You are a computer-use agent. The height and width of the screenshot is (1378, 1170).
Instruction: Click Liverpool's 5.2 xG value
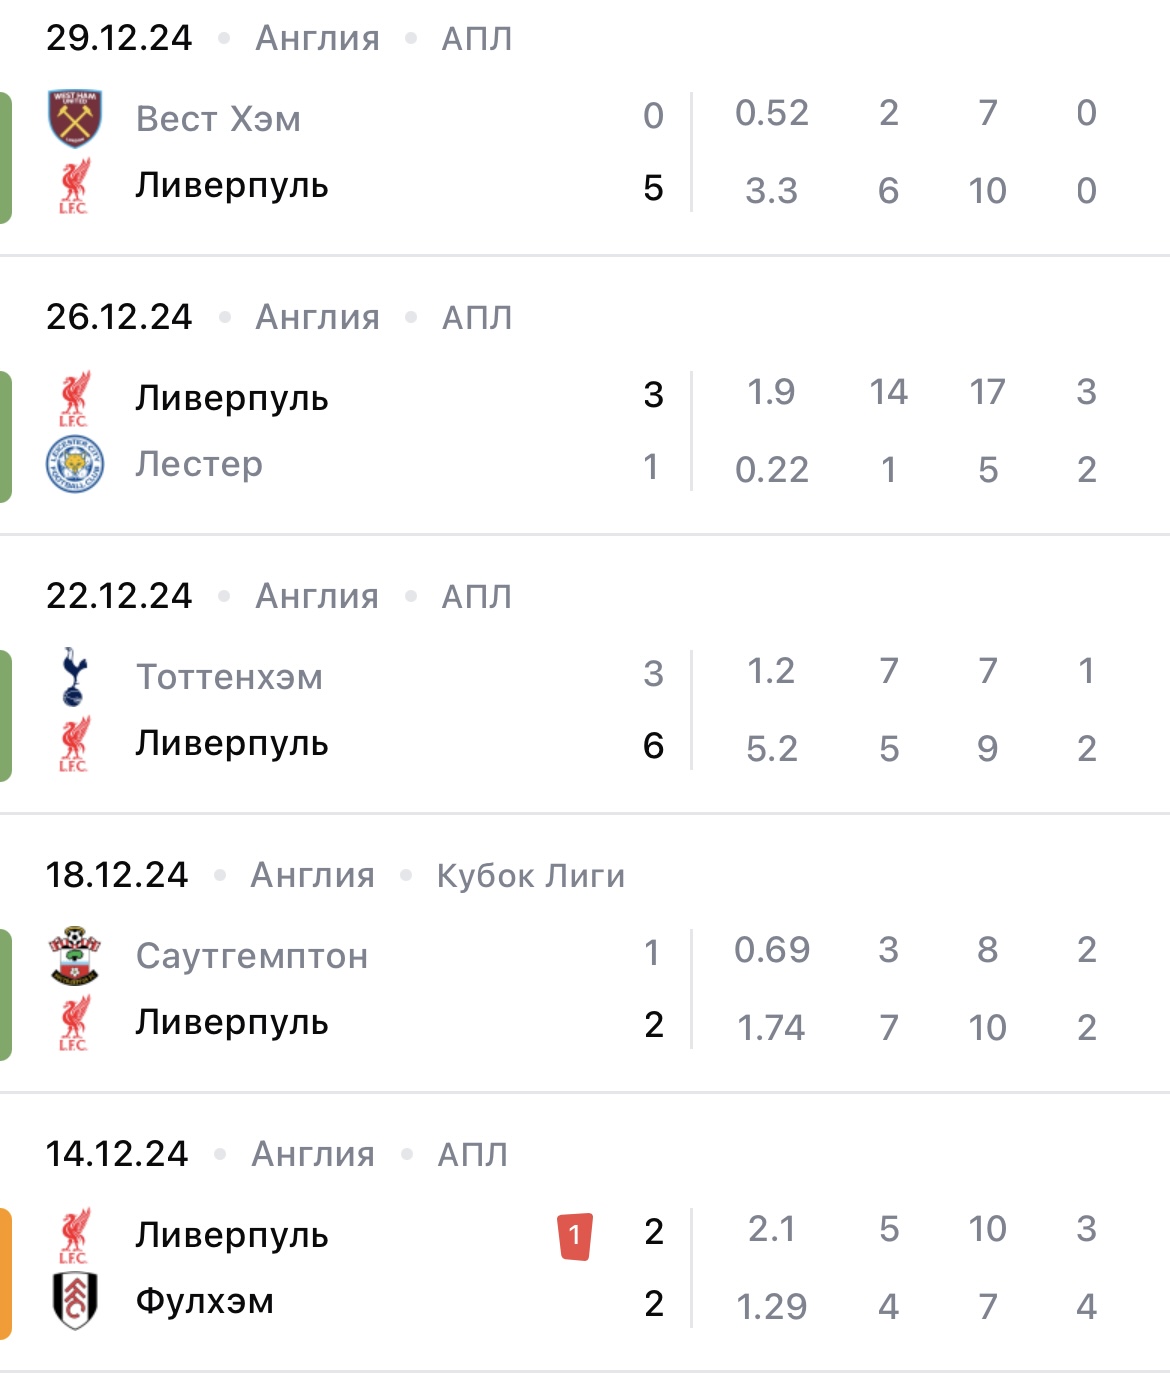(771, 749)
